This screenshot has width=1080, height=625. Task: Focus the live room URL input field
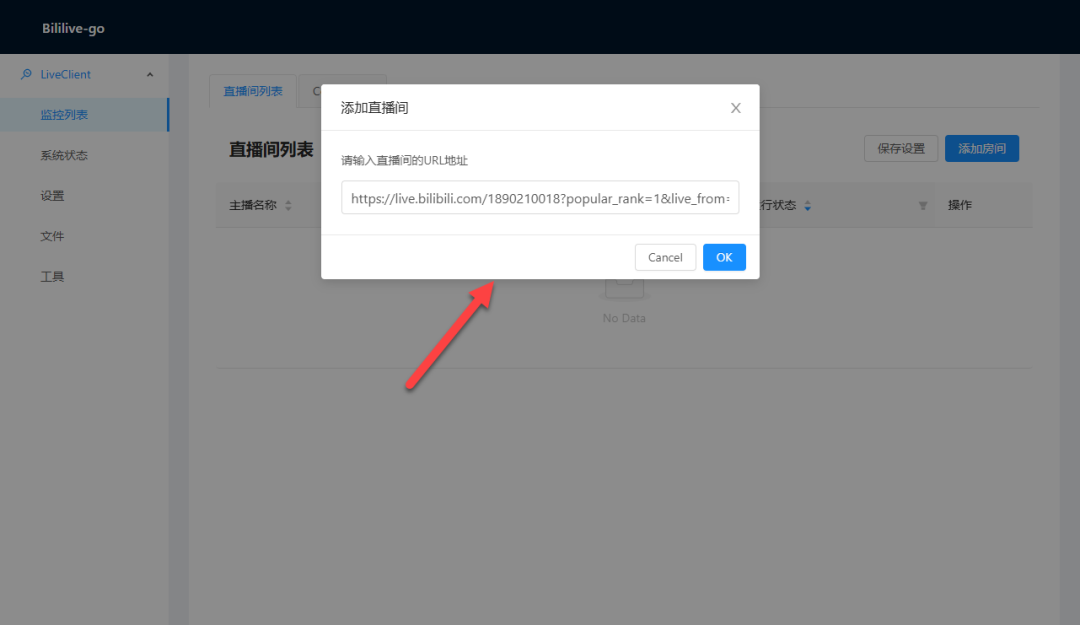tap(540, 198)
